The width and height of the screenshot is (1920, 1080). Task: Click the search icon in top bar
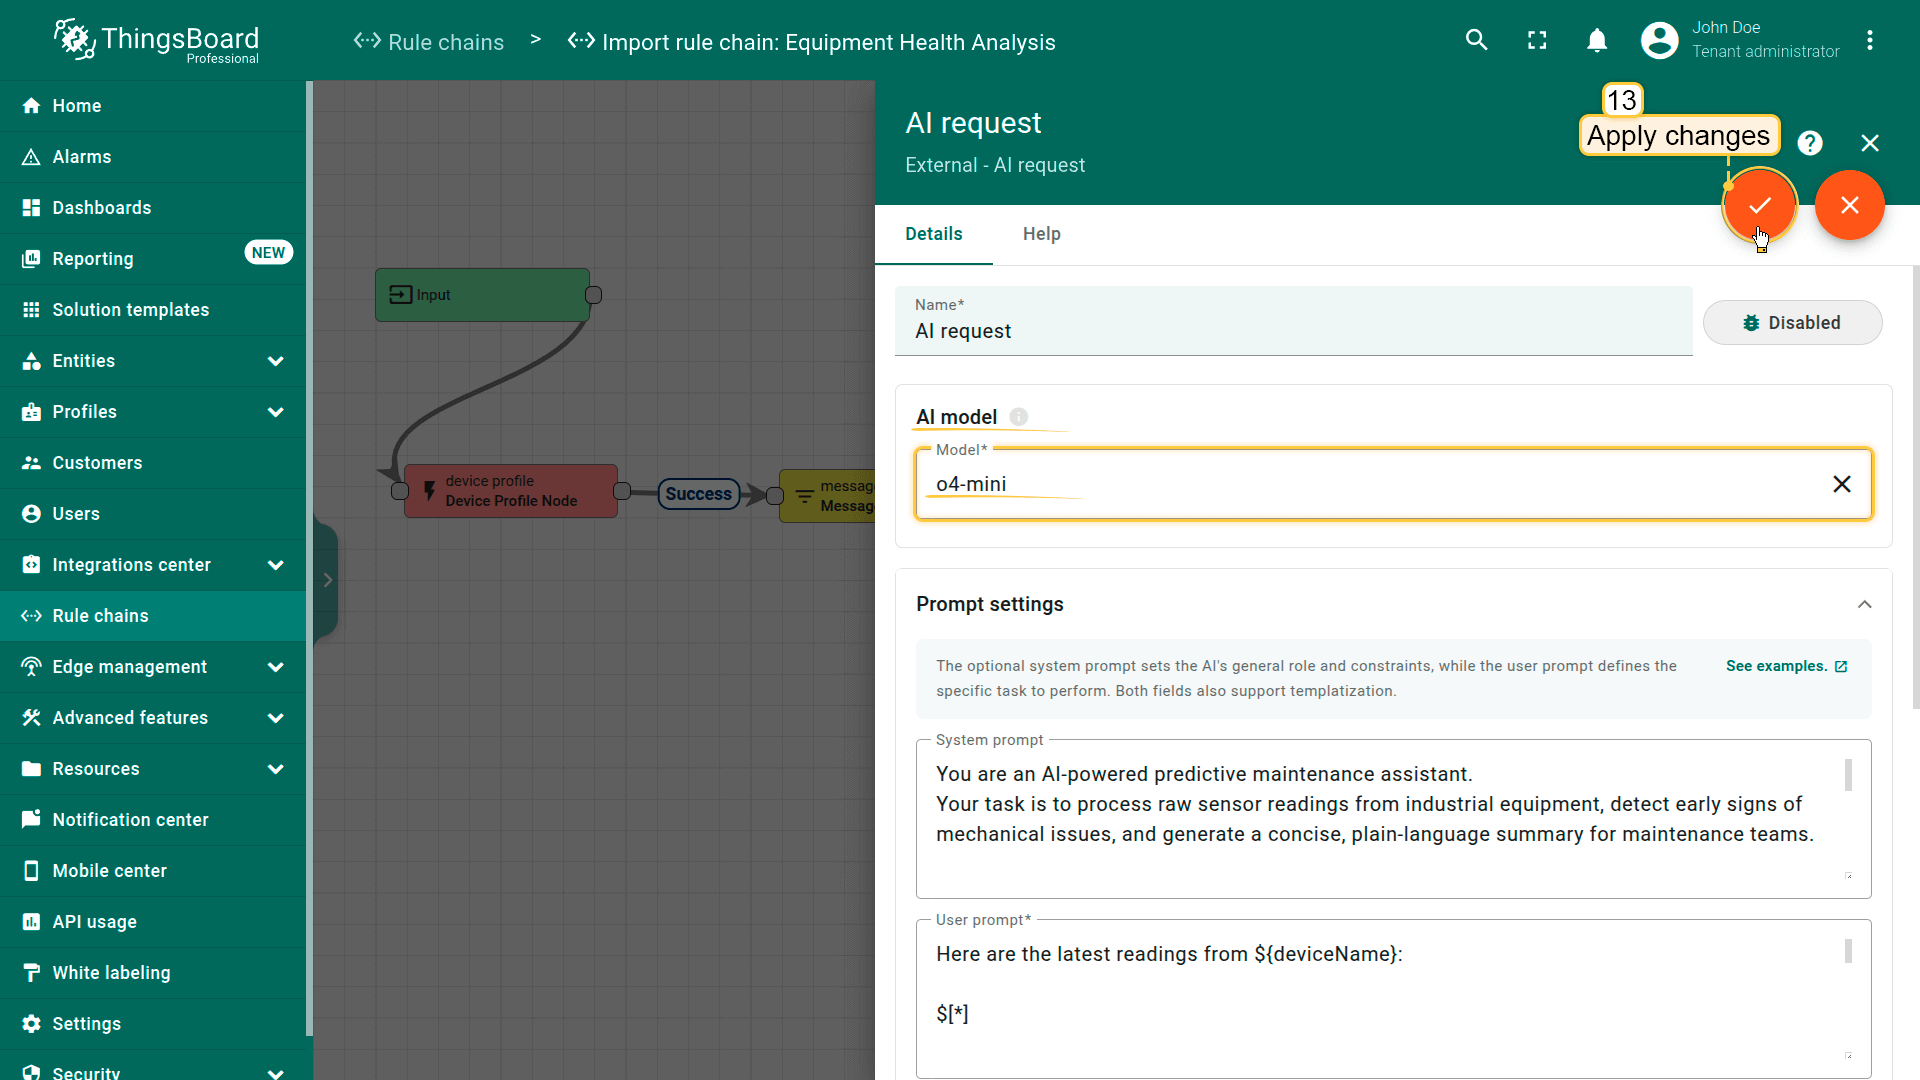click(1476, 40)
